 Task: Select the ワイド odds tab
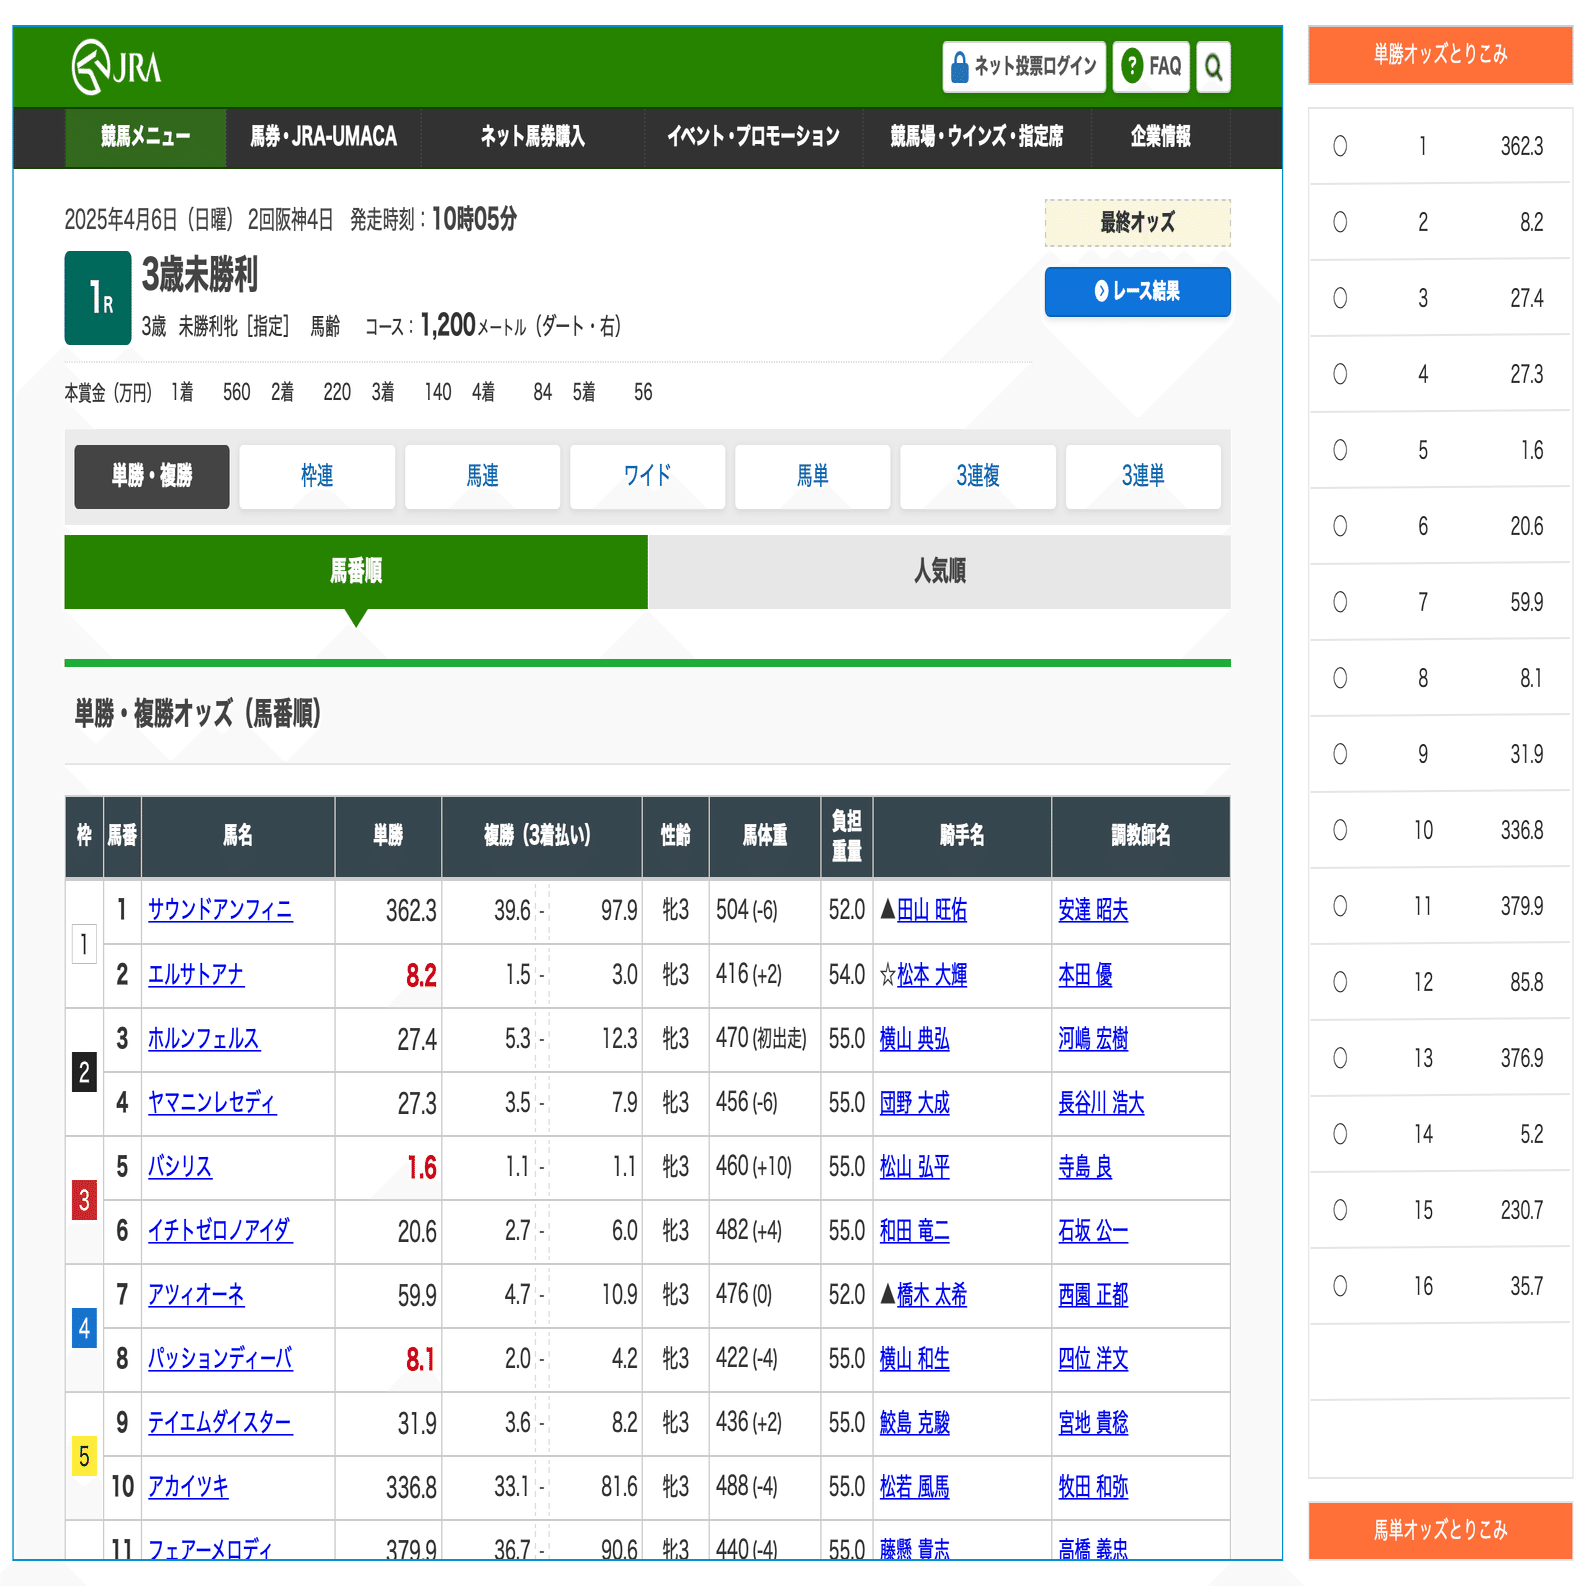tap(647, 476)
